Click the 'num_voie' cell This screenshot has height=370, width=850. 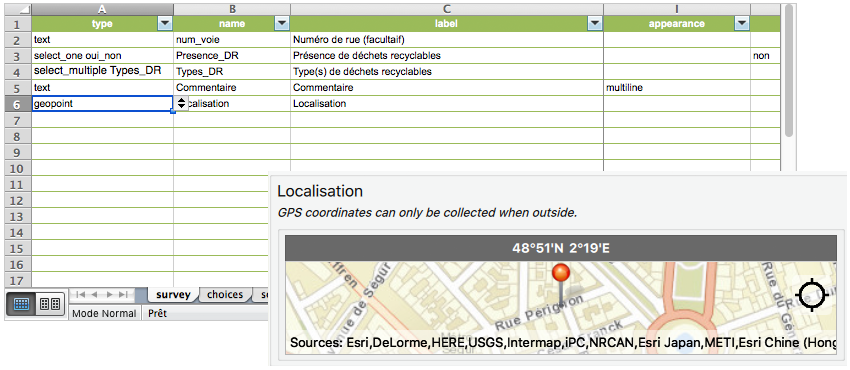[232, 40]
